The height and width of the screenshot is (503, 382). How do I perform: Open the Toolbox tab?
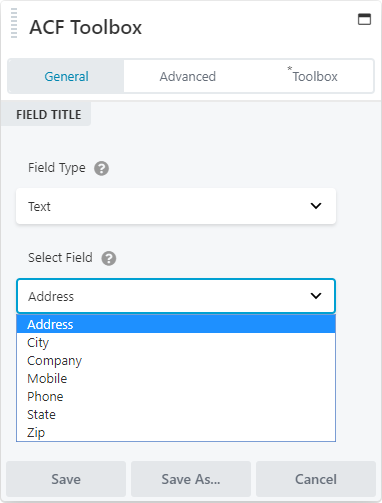coord(313,76)
